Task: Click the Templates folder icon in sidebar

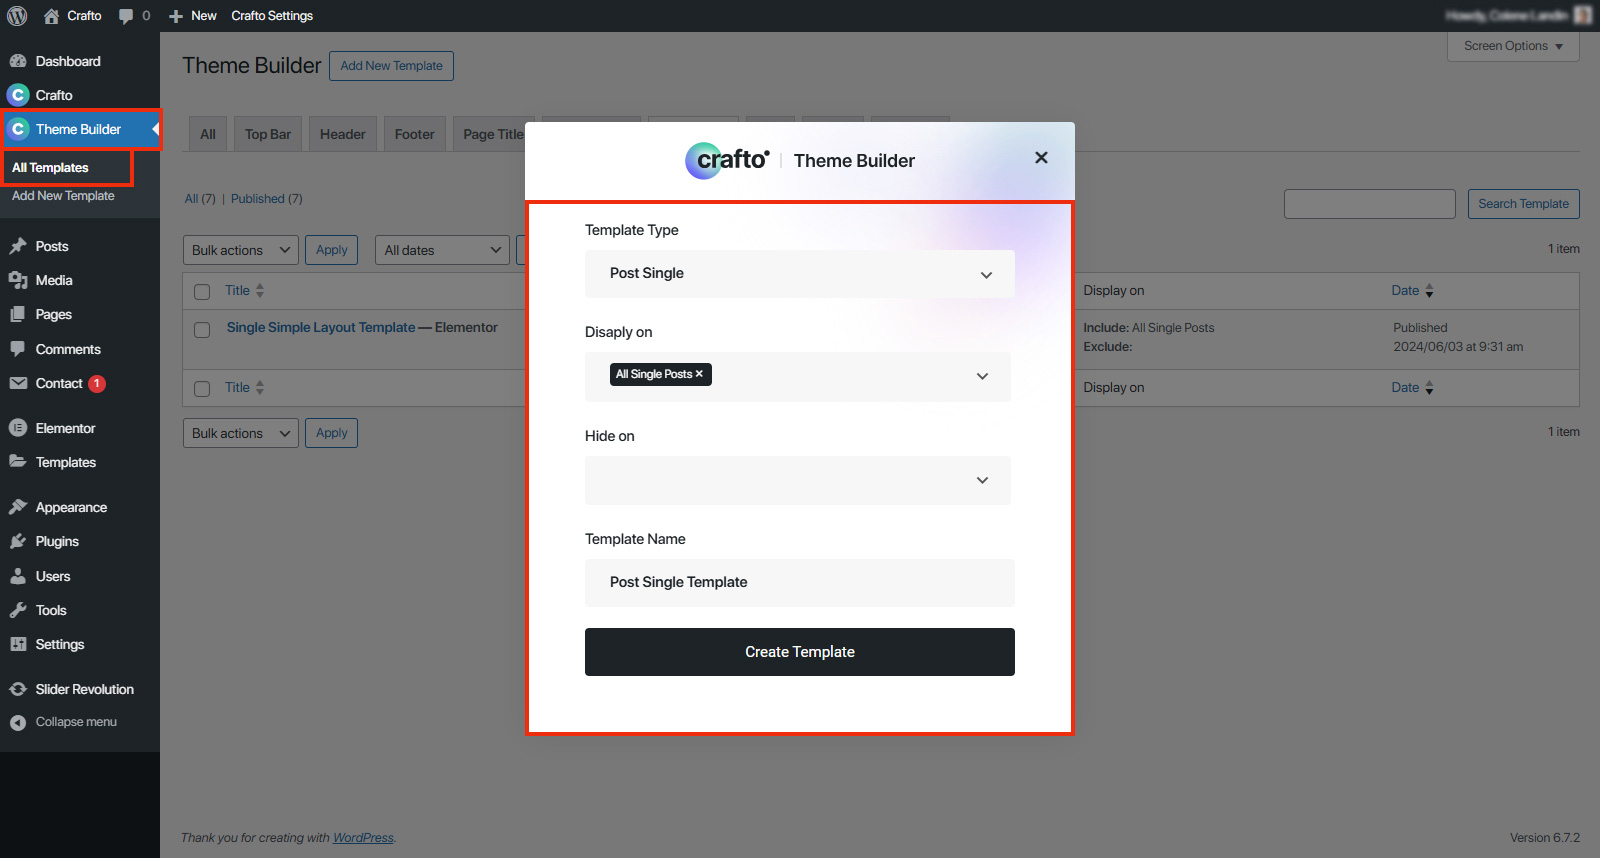Action: (18, 462)
